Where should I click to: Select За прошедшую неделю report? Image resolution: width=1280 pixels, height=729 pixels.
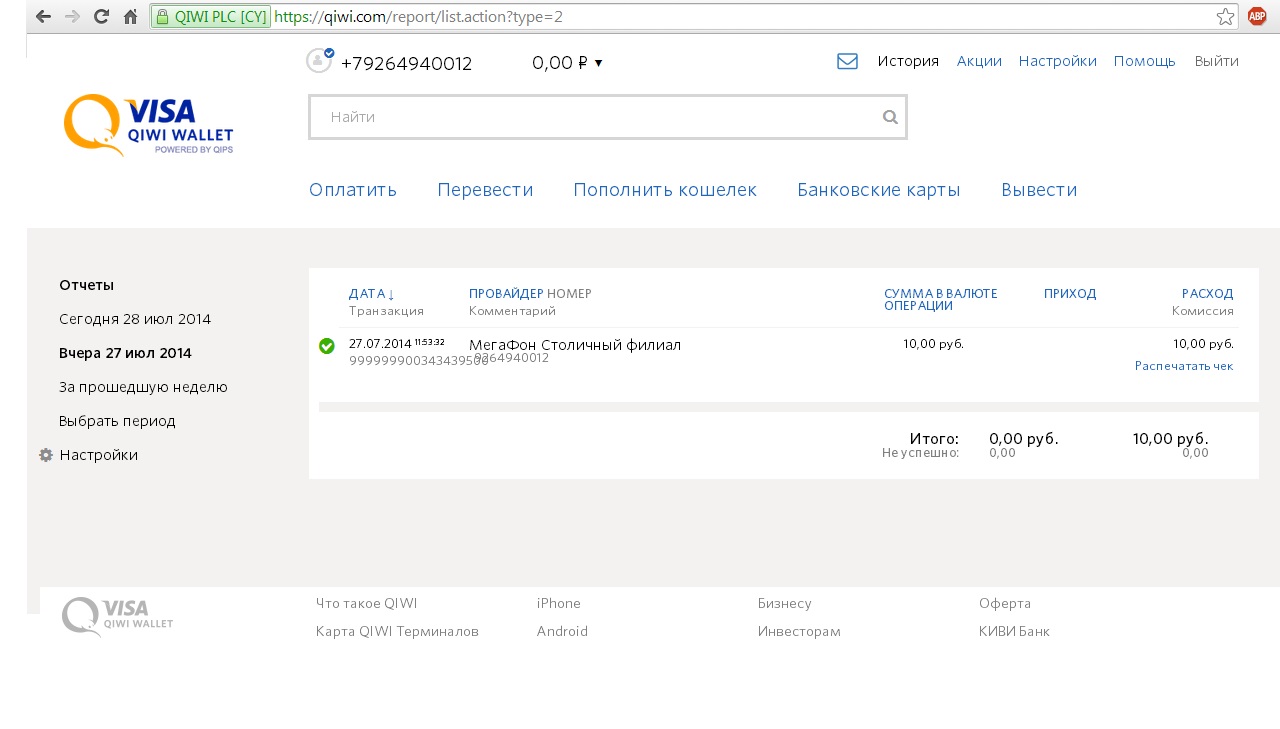point(143,387)
